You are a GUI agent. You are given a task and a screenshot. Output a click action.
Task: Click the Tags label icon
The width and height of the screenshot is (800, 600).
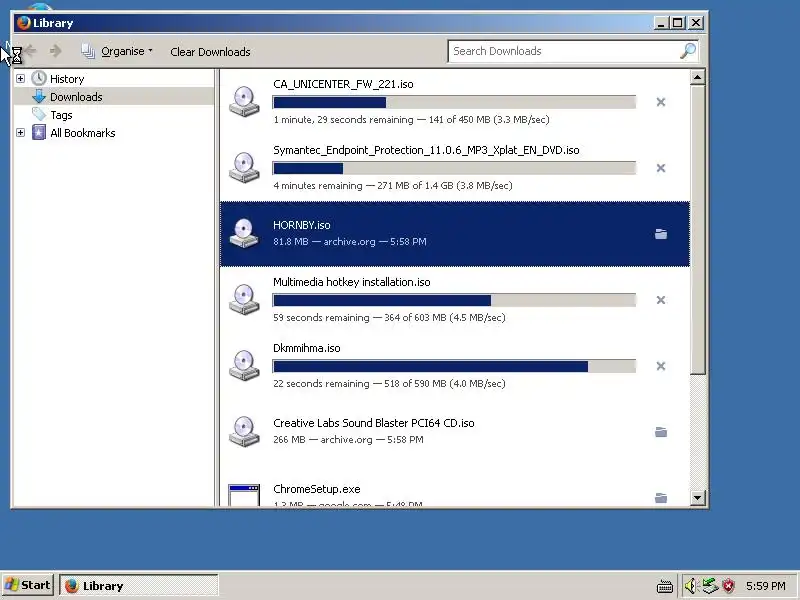click(x=39, y=114)
